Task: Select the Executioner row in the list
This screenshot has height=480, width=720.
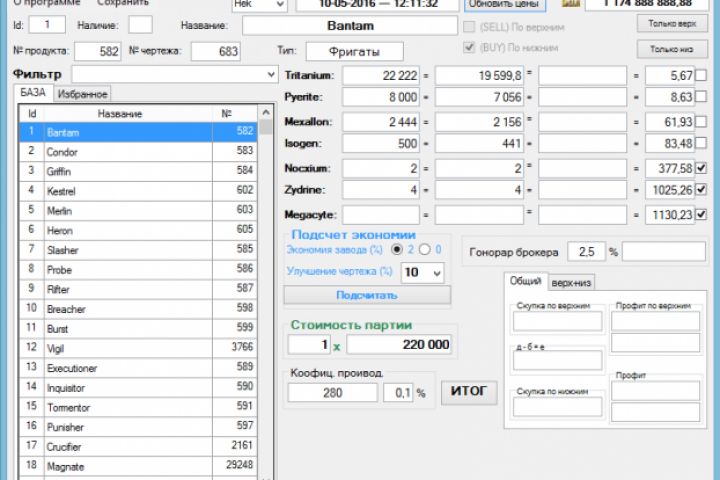Action: click(x=138, y=367)
